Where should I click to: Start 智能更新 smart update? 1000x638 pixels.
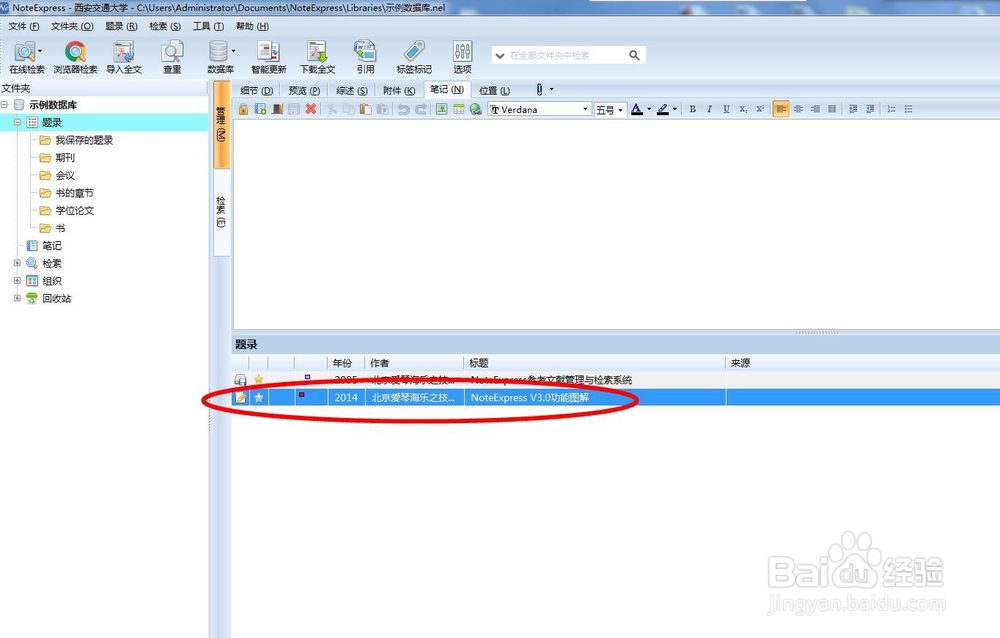pyautogui.click(x=268, y=56)
